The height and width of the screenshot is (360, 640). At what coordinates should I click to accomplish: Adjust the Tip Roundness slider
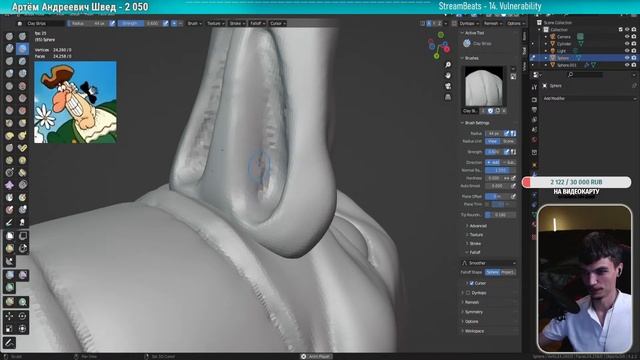(x=500, y=215)
